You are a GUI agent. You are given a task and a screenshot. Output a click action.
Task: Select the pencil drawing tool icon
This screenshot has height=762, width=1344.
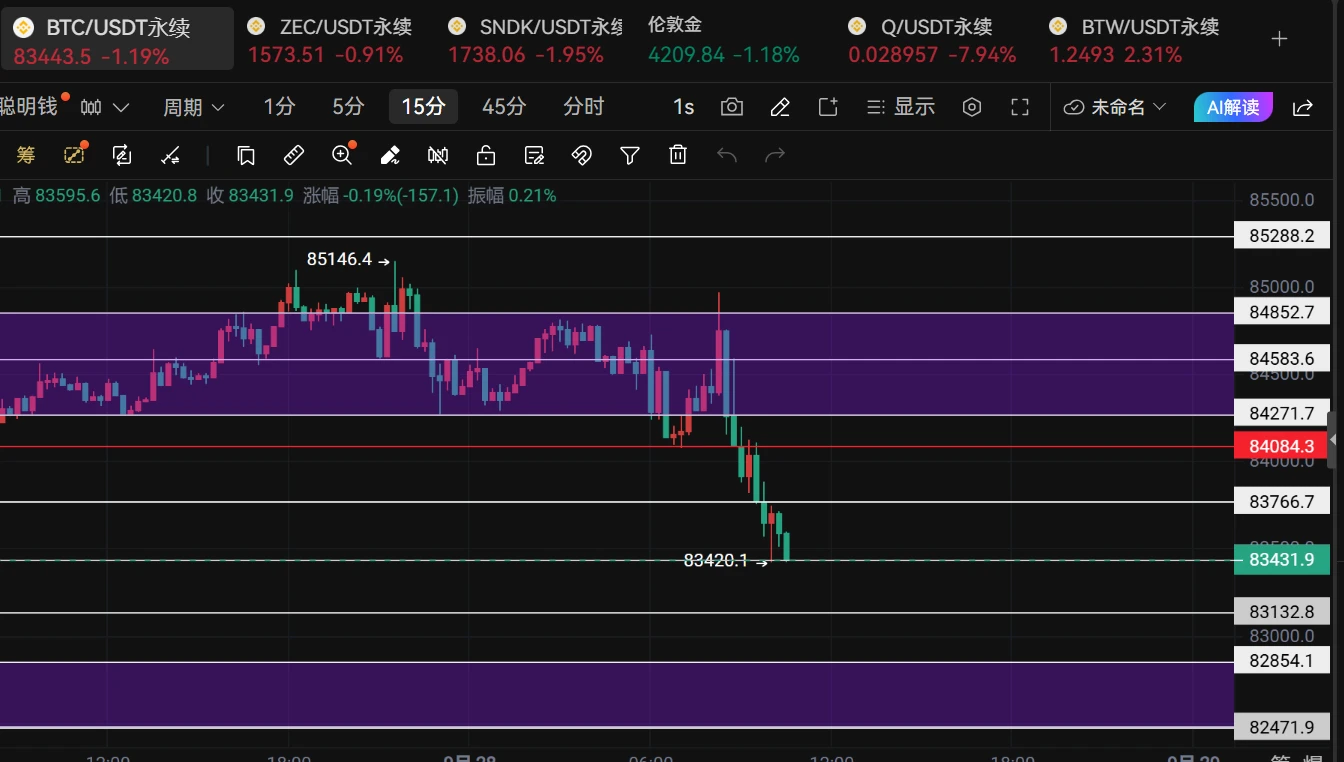[780, 107]
